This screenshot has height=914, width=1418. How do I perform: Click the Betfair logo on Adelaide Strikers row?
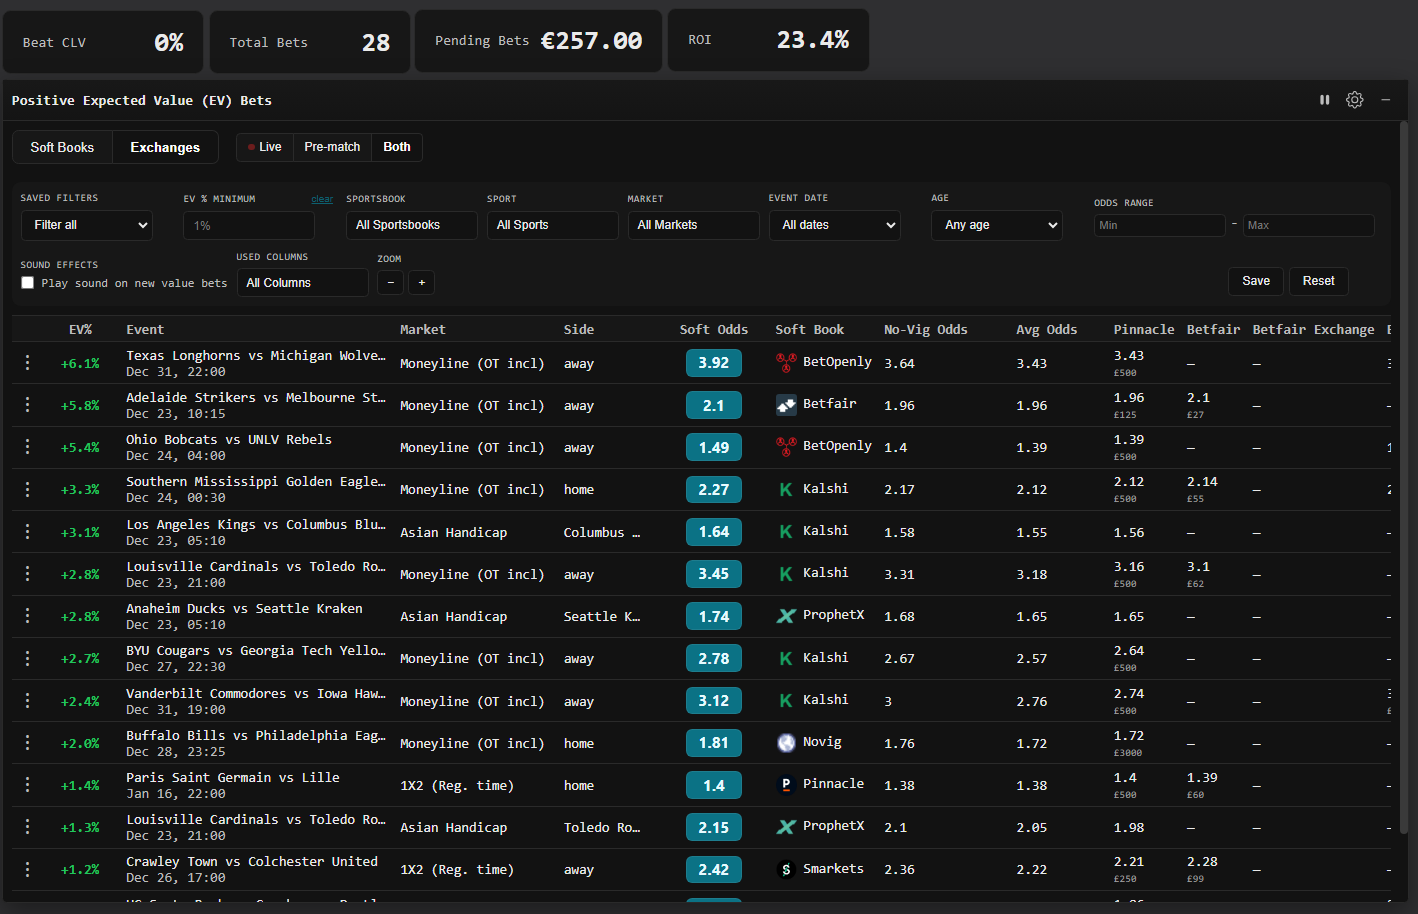[x=786, y=404]
